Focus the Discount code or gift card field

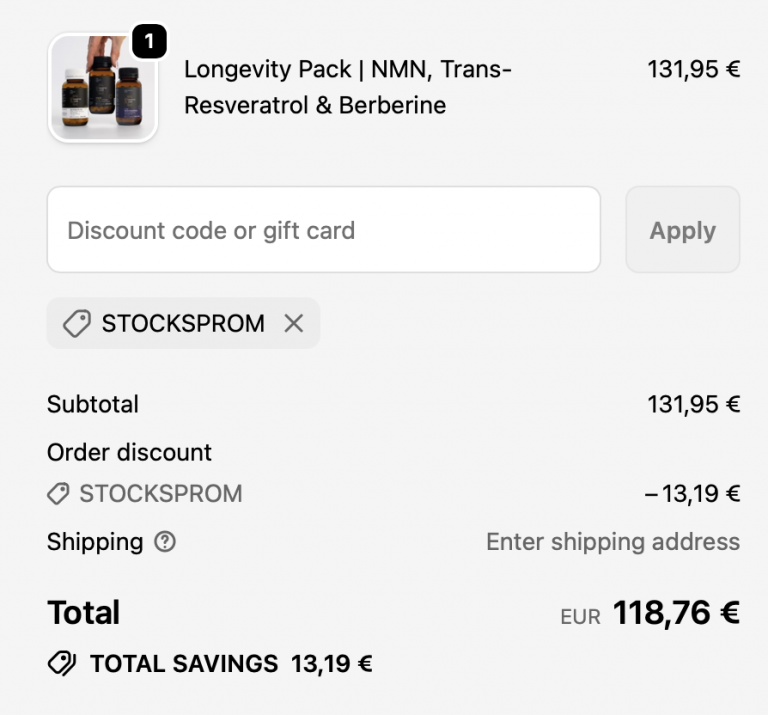point(323,230)
